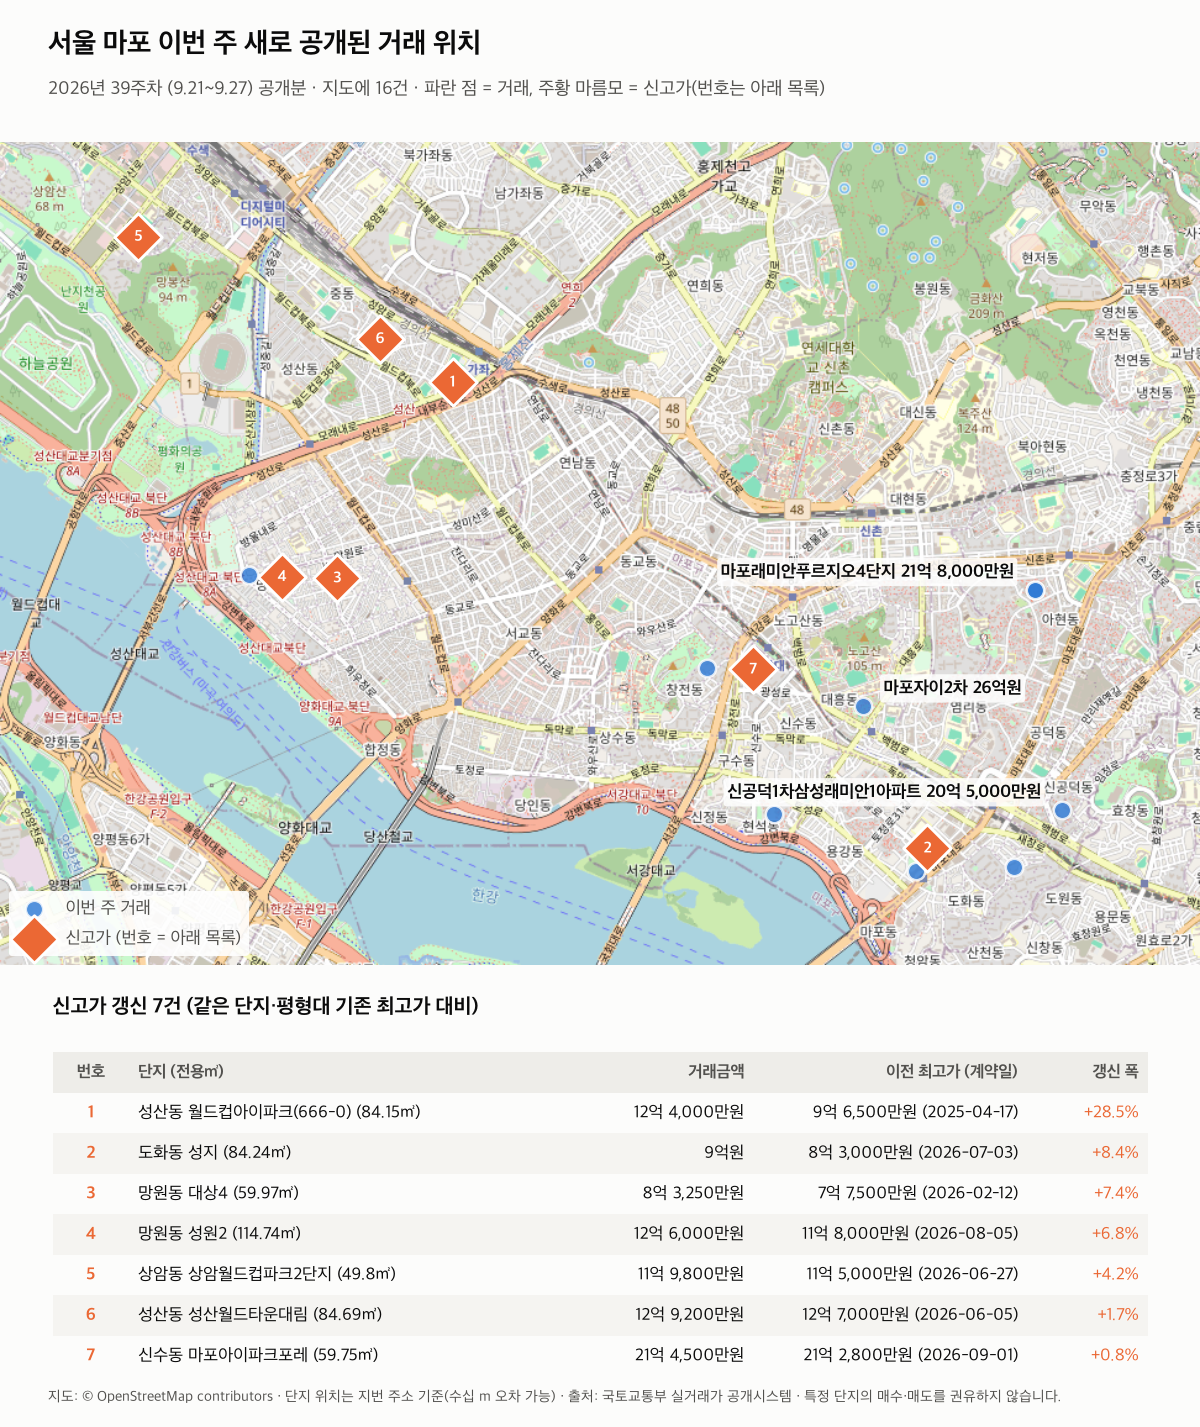Open OpenStreetMap contributors attribution link
The height and width of the screenshot is (1427, 1200).
tap(185, 1396)
